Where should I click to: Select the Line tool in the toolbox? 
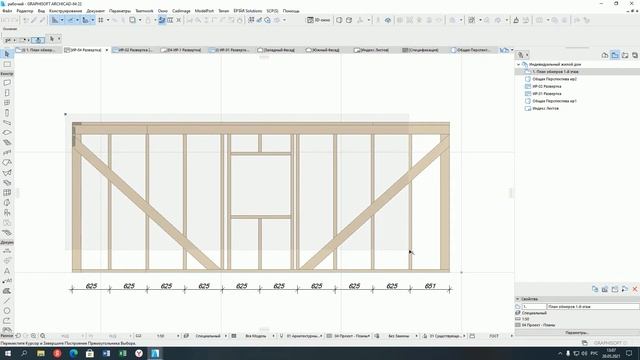pos(7,301)
